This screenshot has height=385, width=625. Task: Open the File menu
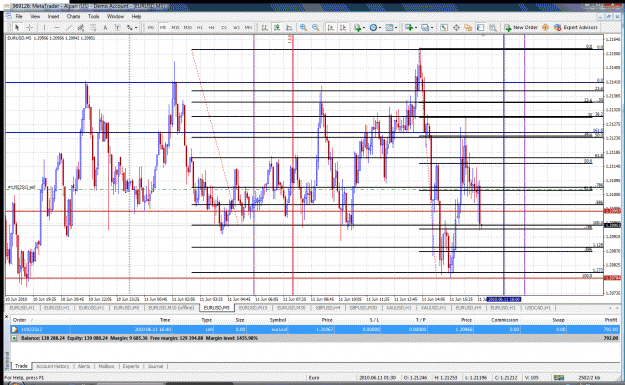[x=19, y=16]
